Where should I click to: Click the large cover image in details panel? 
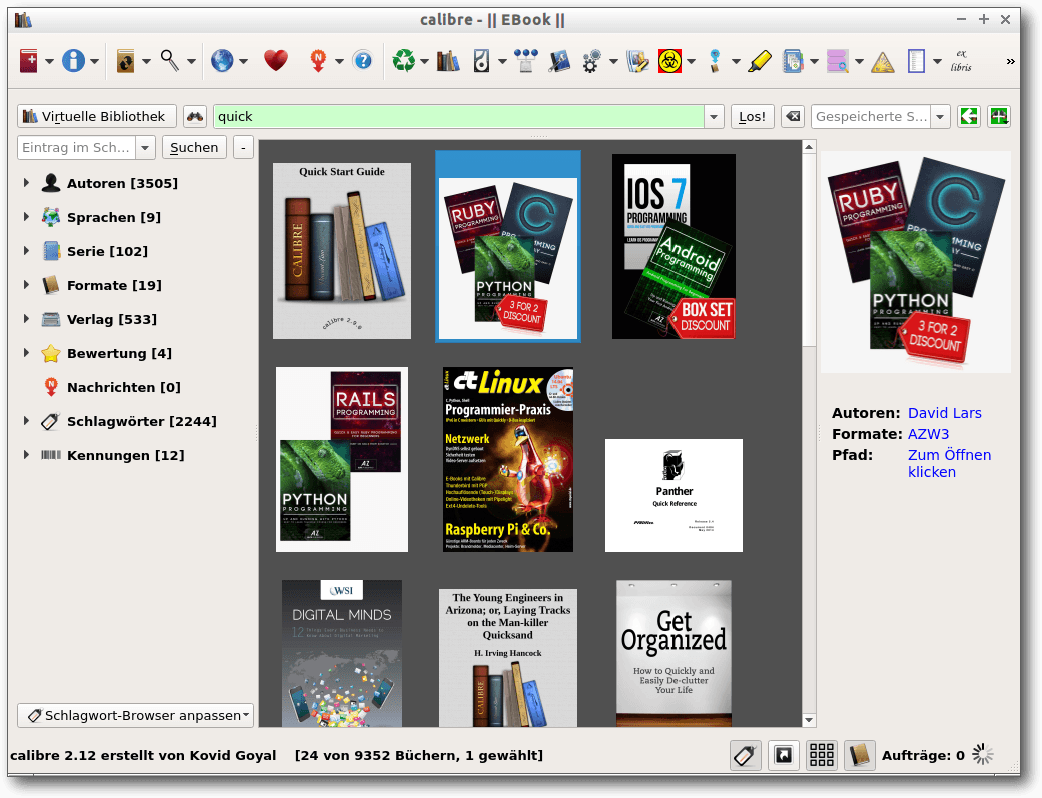click(x=916, y=262)
